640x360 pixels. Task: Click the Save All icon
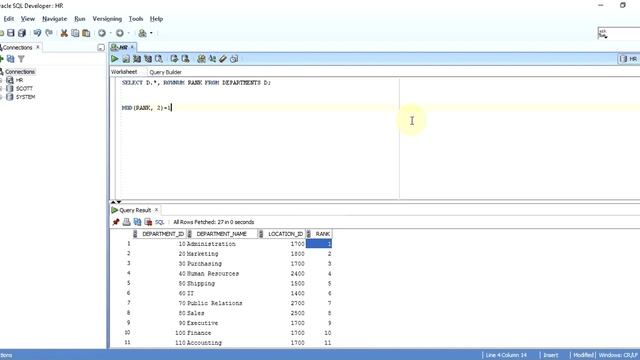[x=22, y=33]
